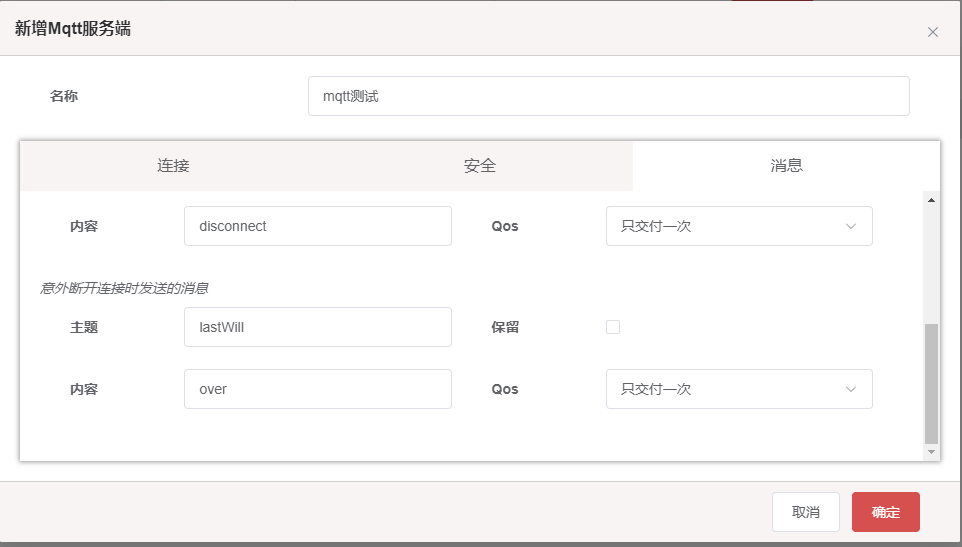Viewport: 962px width, 547px height.
Task: Expand the disconnect message Qos chevron
Action: click(x=851, y=226)
